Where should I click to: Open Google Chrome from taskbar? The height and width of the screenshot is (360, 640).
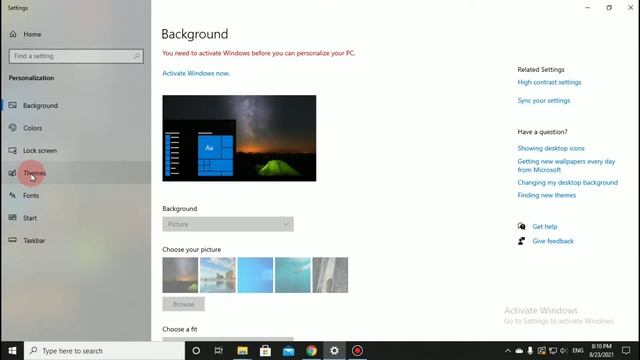(311, 351)
